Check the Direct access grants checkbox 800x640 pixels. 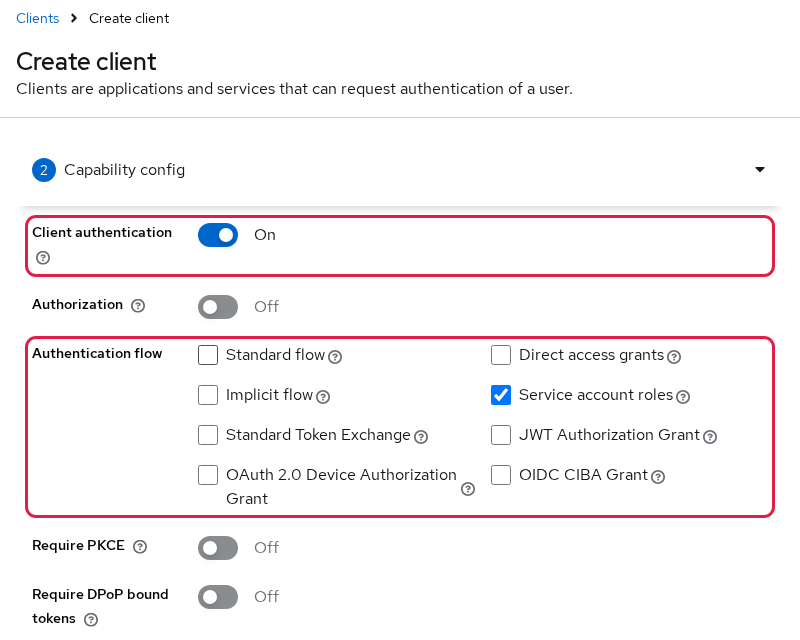[501, 355]
